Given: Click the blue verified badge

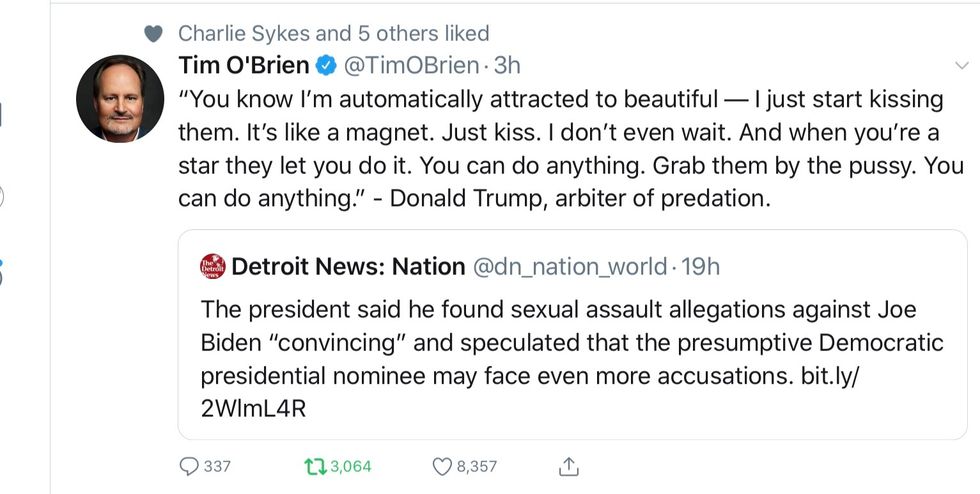Looking at the screenshot, I should (326, 67).
